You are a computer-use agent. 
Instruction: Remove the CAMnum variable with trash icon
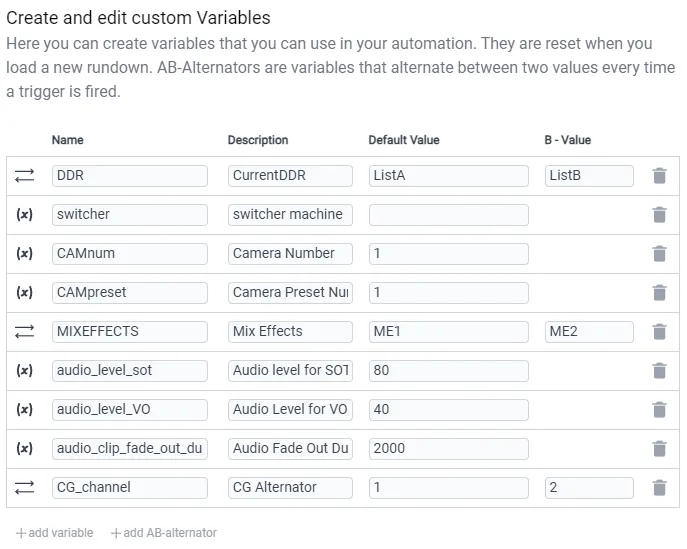click(x=659, y=254)
